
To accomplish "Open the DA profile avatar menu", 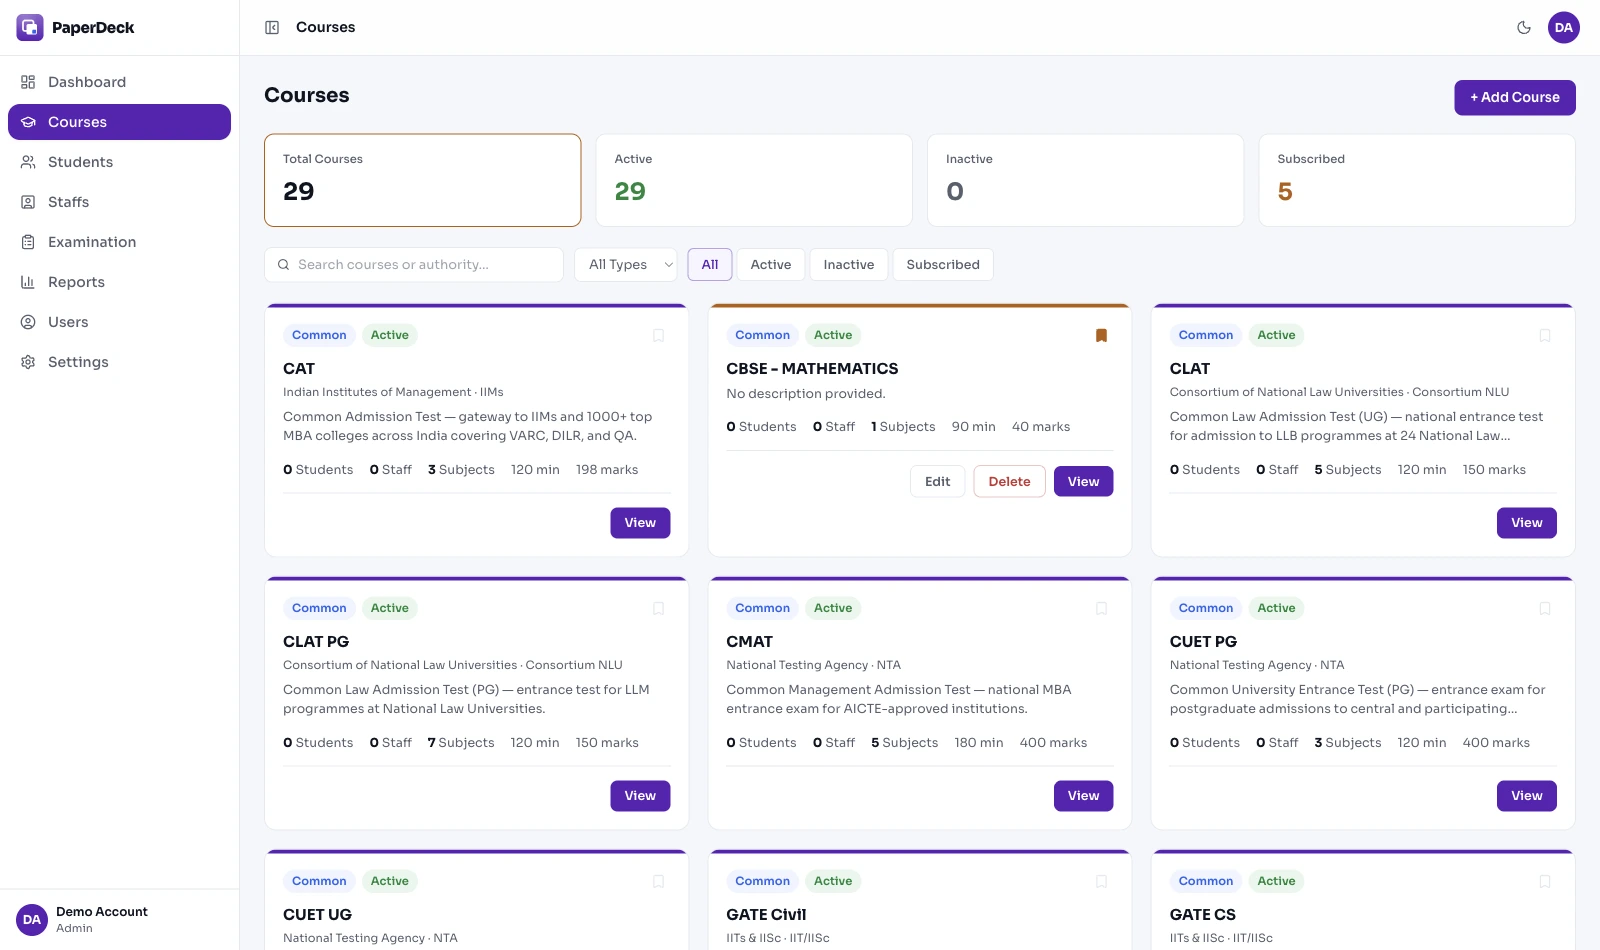I will (x=1564, y=27).
